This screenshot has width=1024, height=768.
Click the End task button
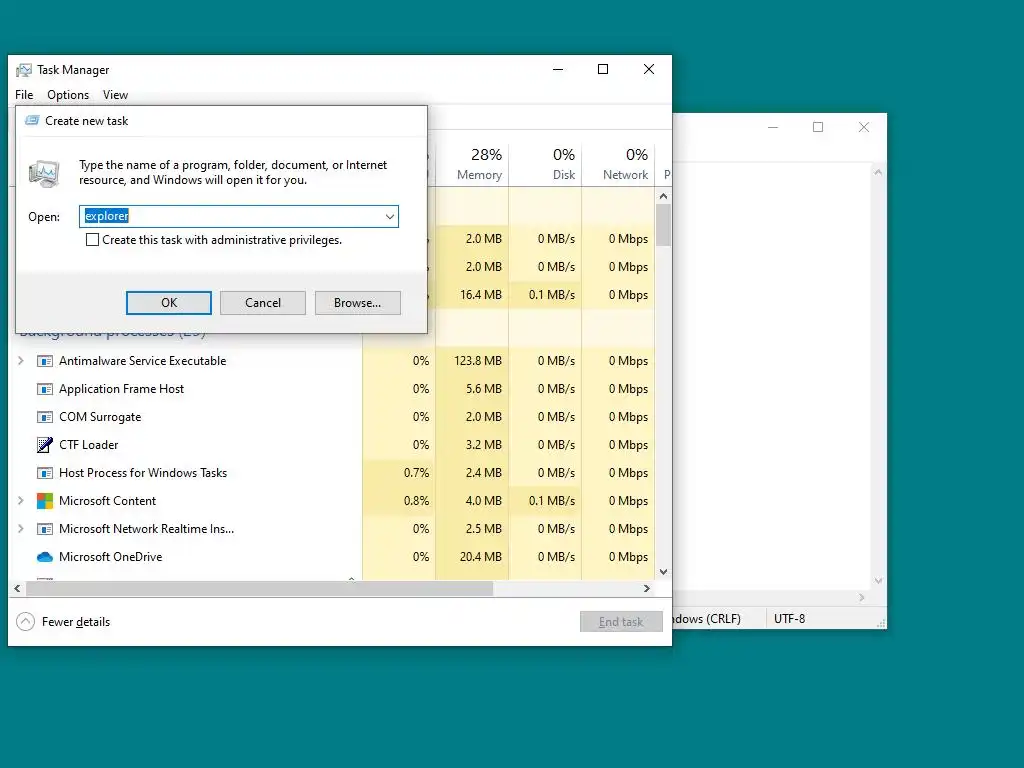tap(621, 622)
